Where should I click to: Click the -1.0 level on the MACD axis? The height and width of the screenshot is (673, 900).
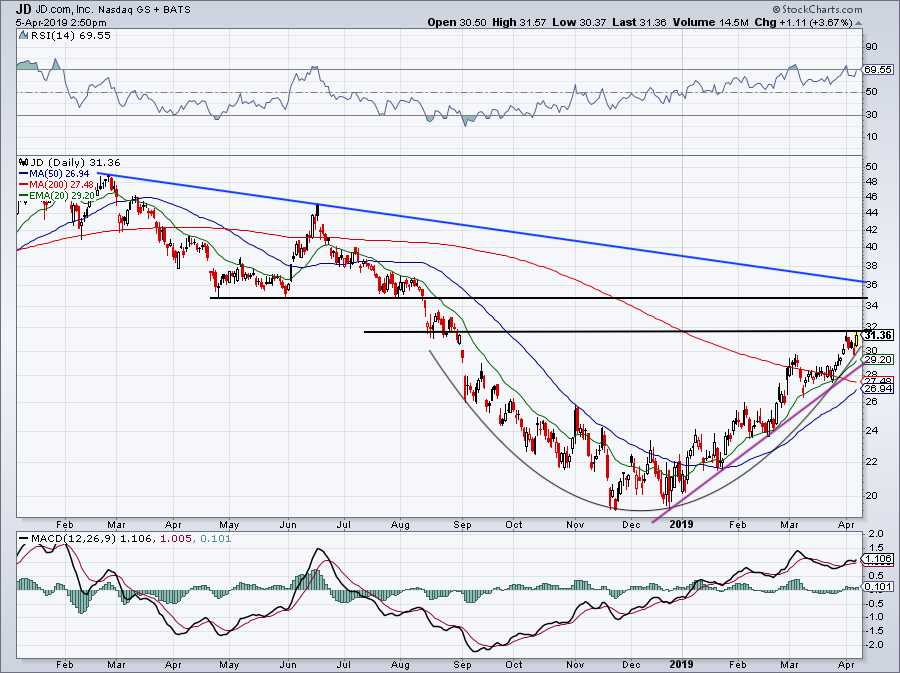pyautogui.click(x=874, y=617)
